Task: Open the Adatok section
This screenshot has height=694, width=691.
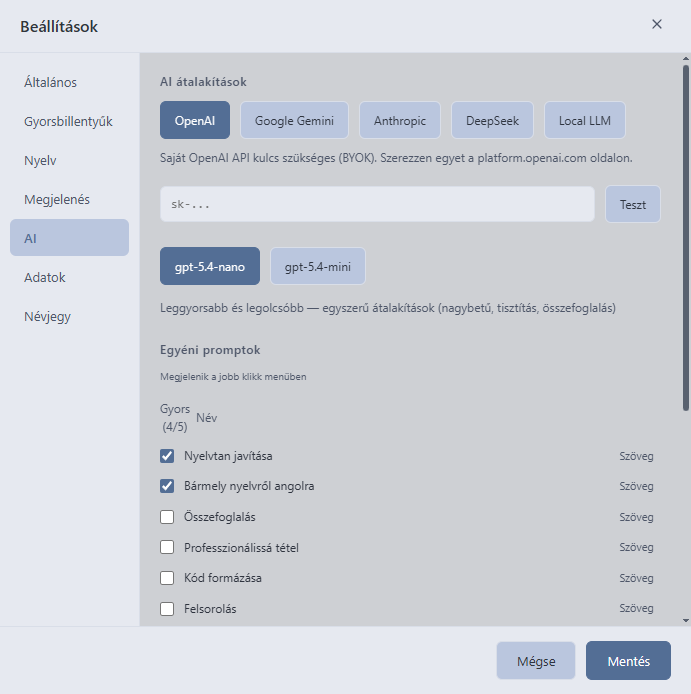Action: pyautogui.click(x=69, y=277)
